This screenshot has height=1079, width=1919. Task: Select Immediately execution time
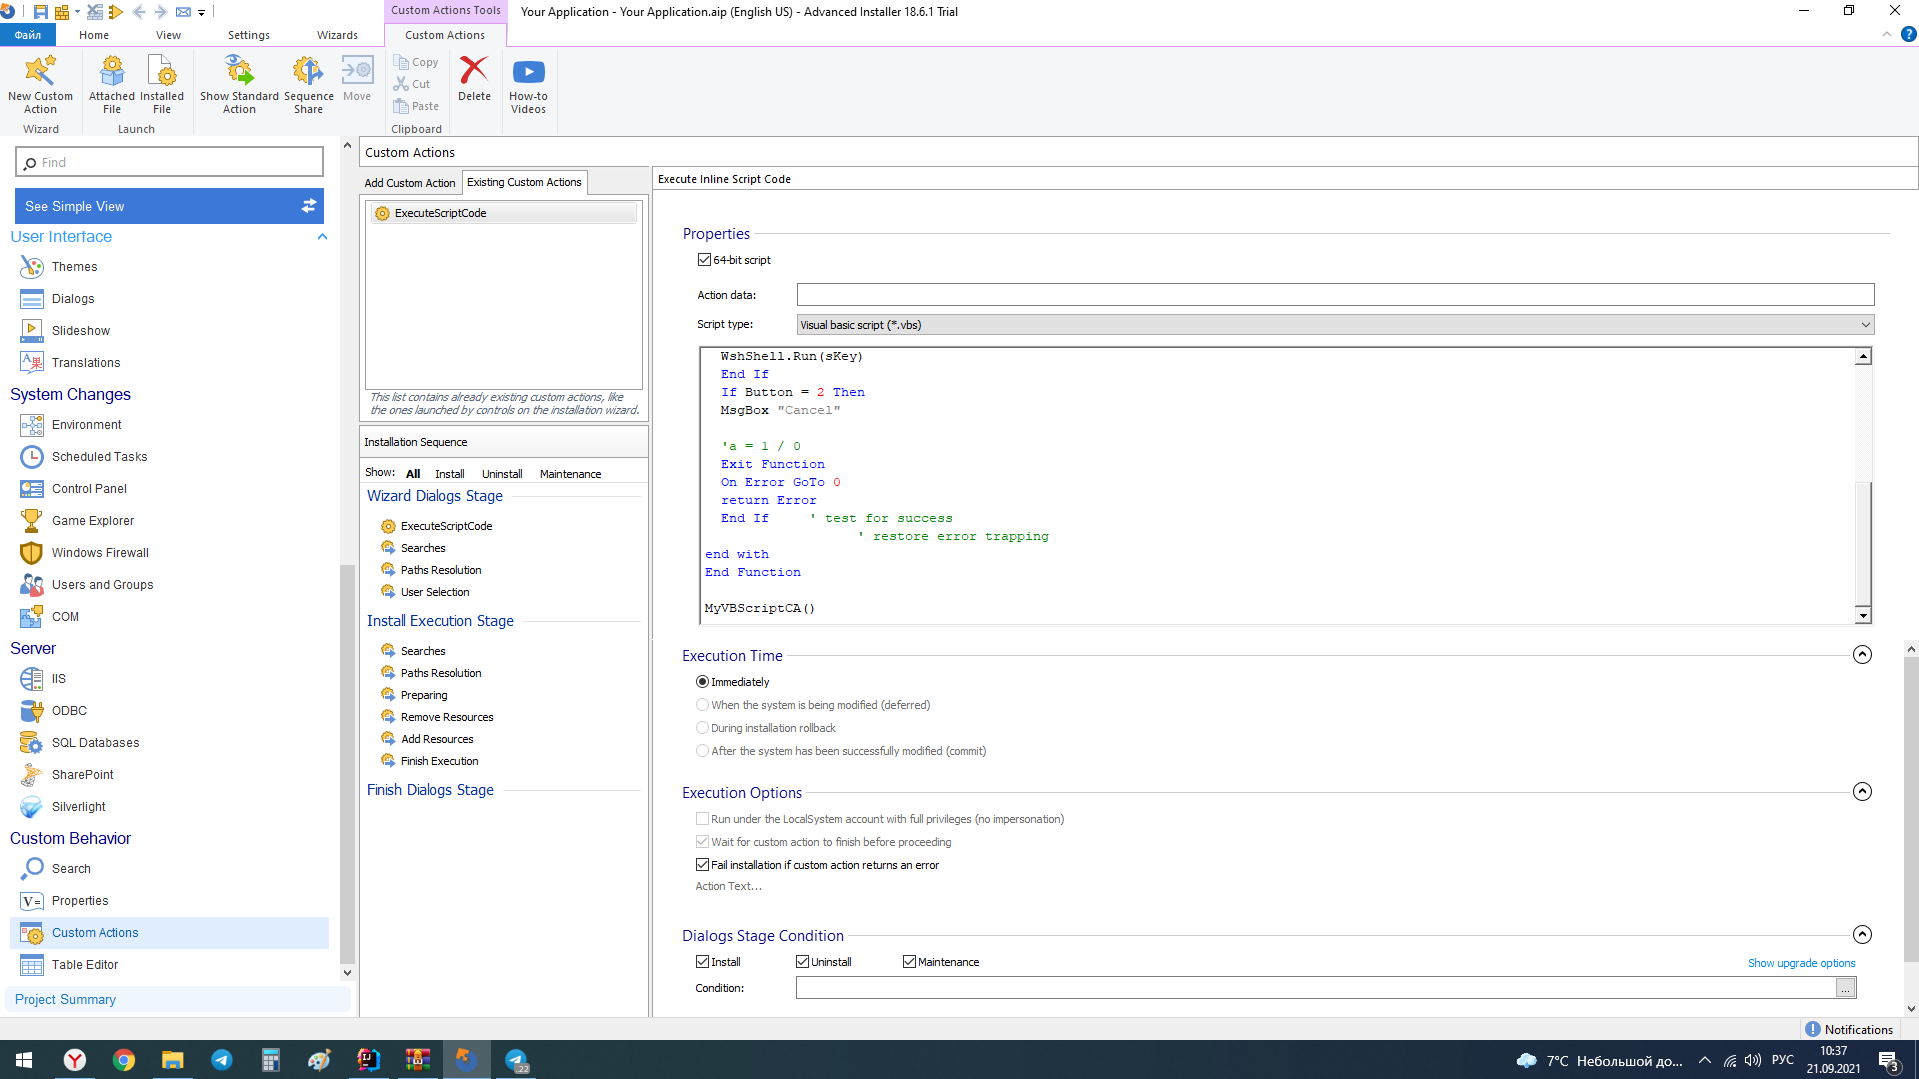[702, 682]
